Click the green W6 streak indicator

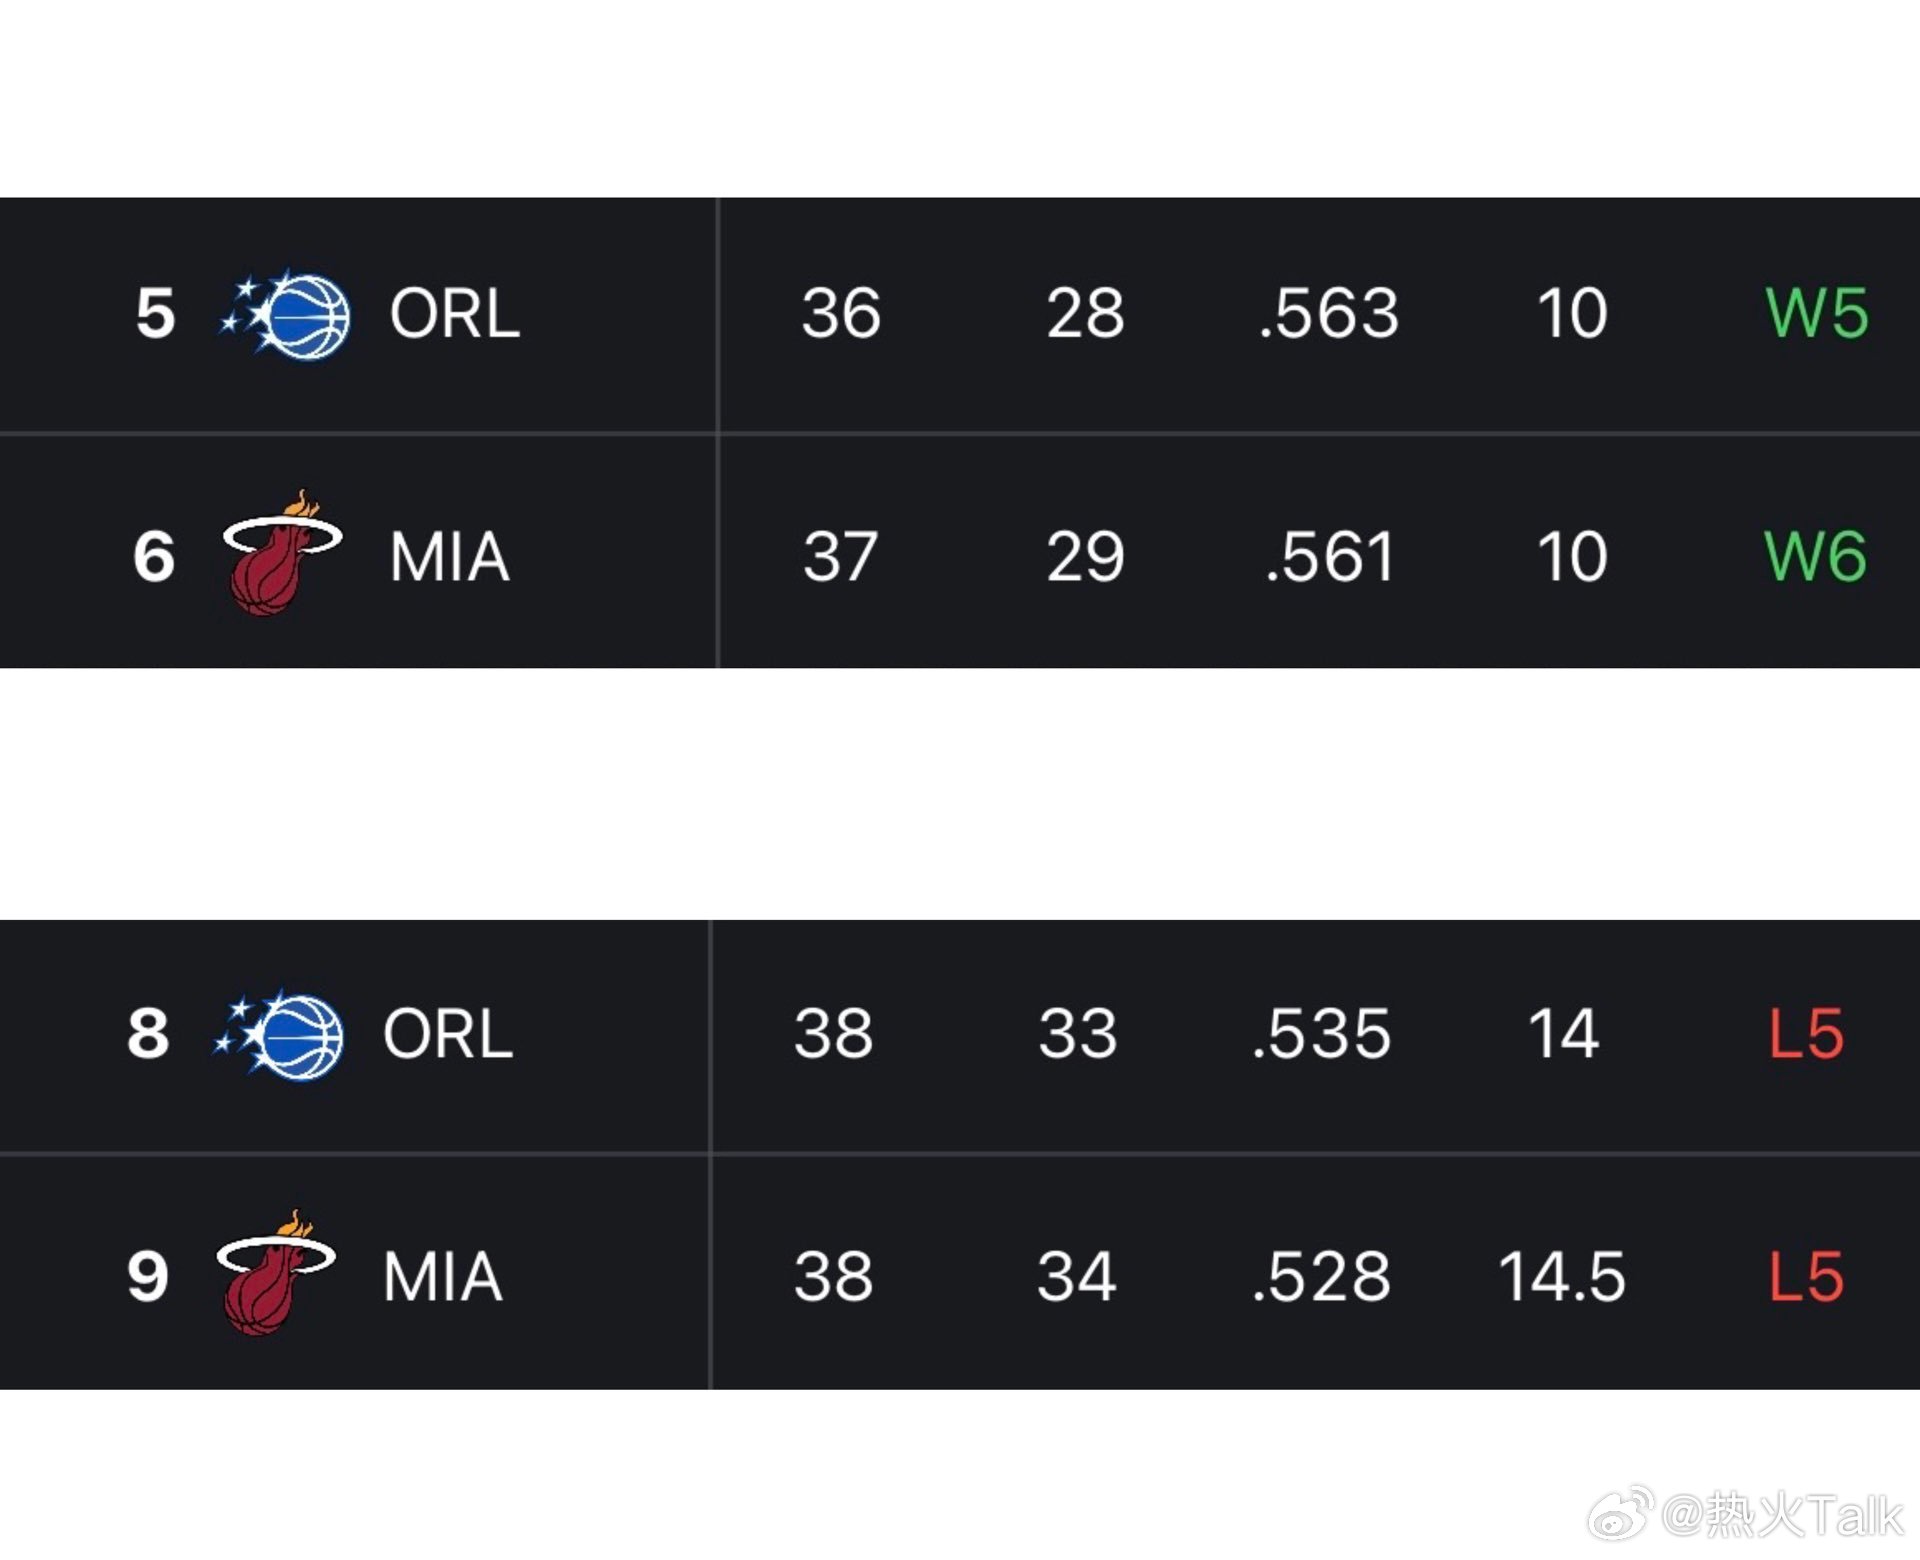pyautogui.click(x=1815, y=557)
